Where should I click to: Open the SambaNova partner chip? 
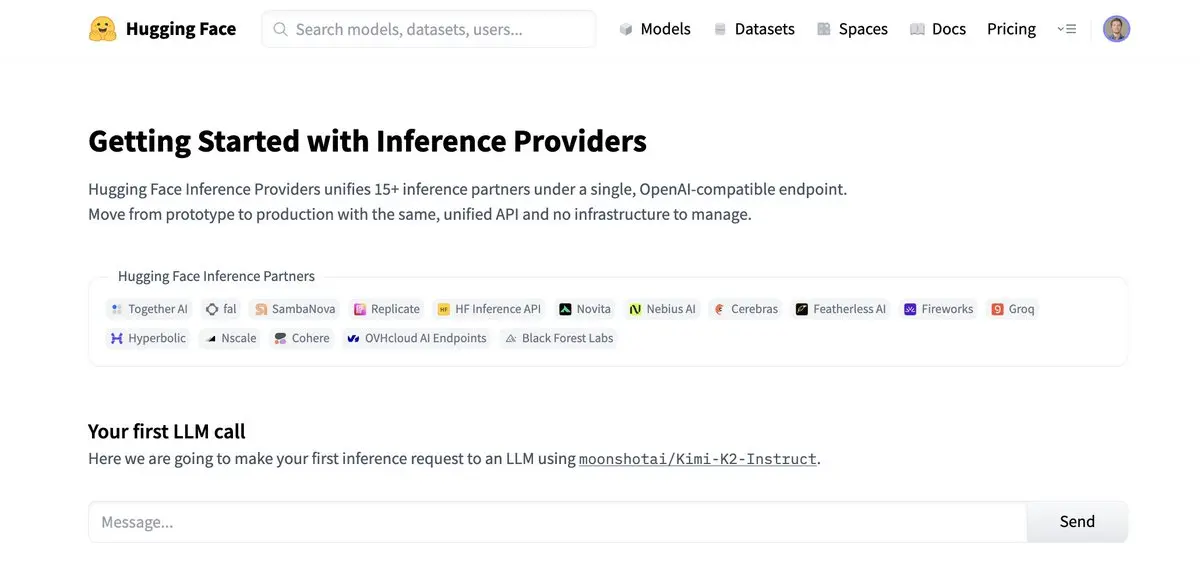click(295, 309)
